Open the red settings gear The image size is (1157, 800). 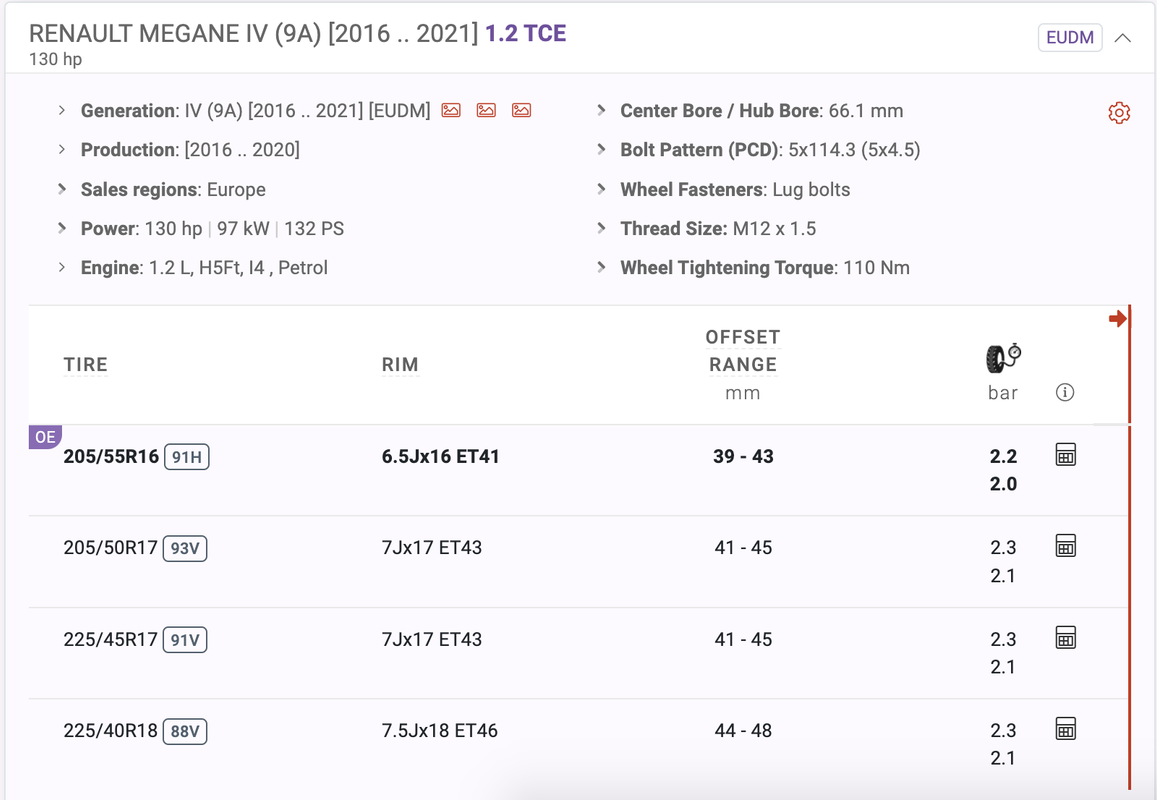click(1119, 113)
